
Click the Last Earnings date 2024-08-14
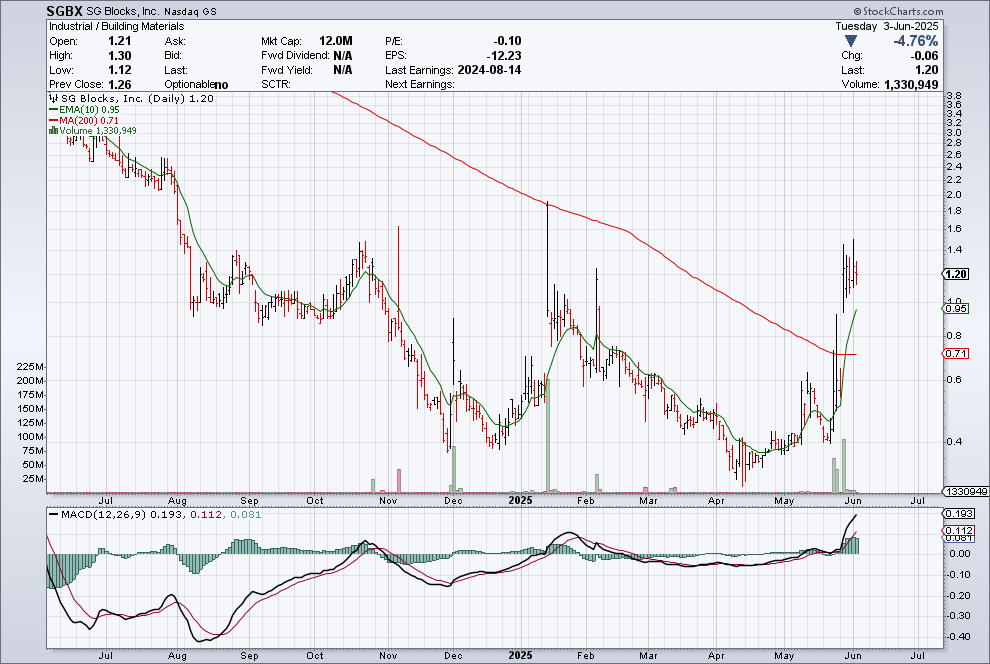(489, 70)
